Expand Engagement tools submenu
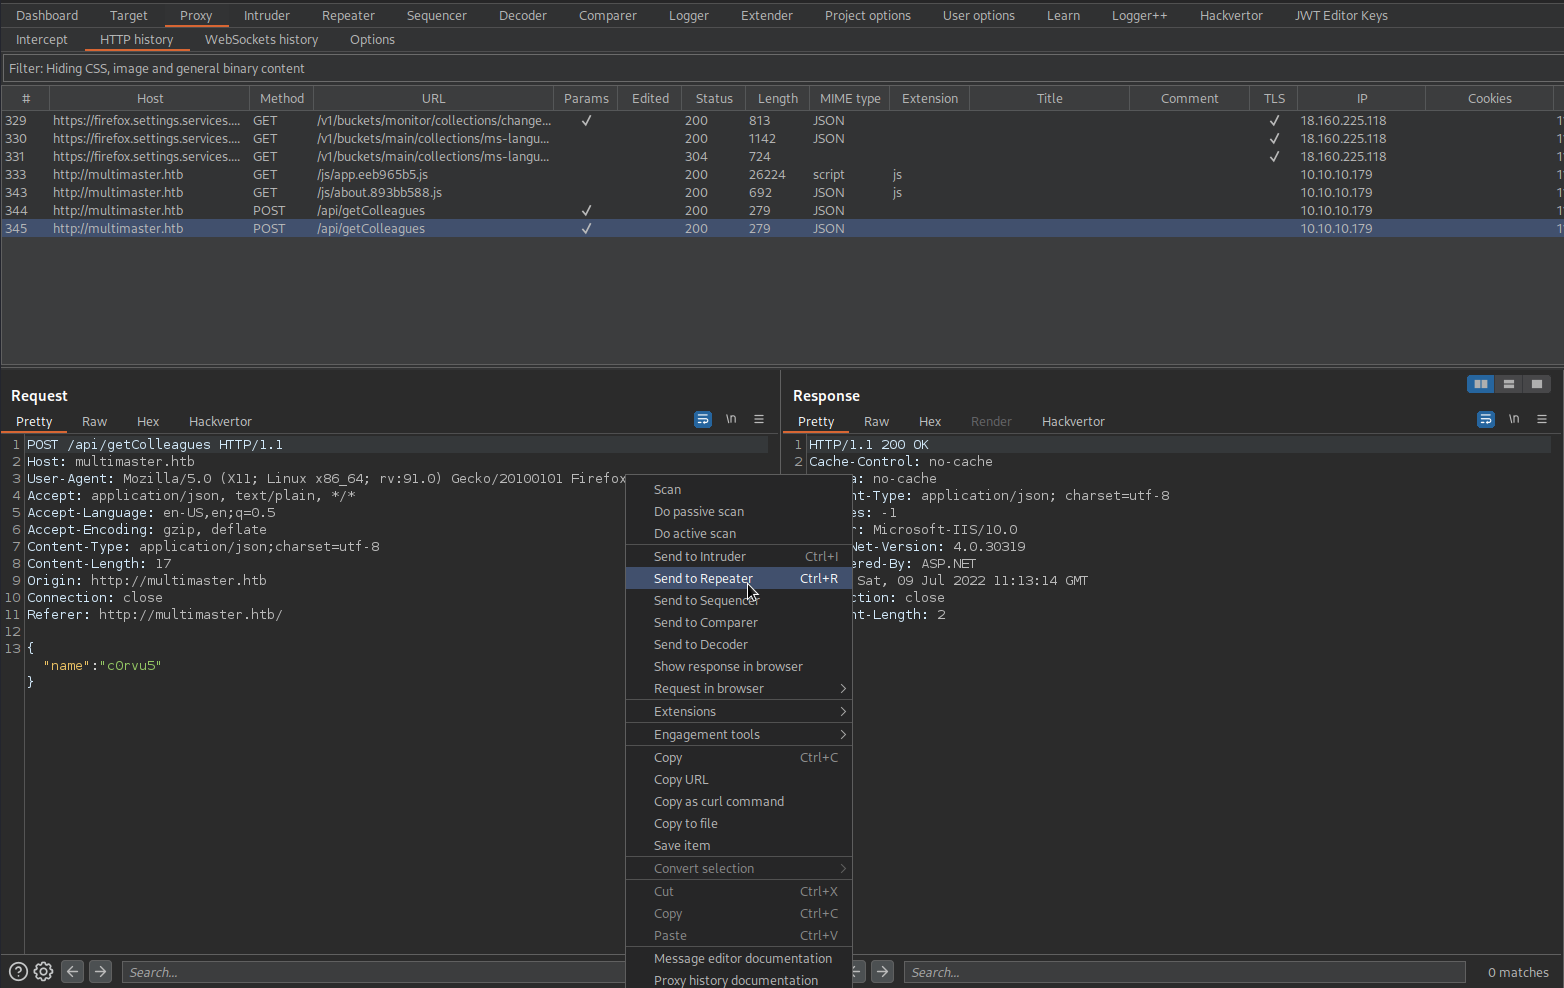The image size is (1564, 988). coord(738,734)
